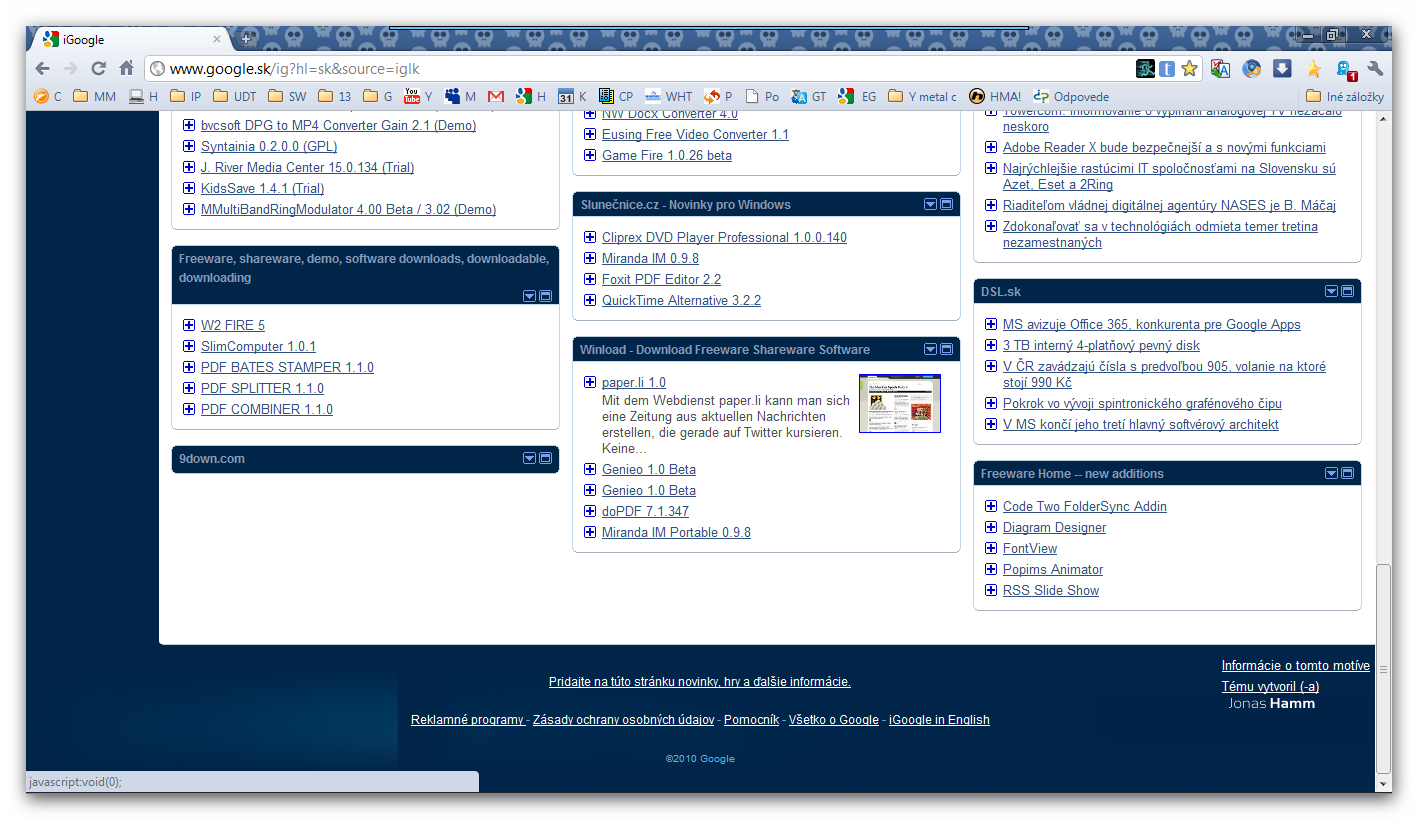Screen dimensions: 1418x820
Task: Open the G bookmarks folder menu
Action: (x=378, y=97)
